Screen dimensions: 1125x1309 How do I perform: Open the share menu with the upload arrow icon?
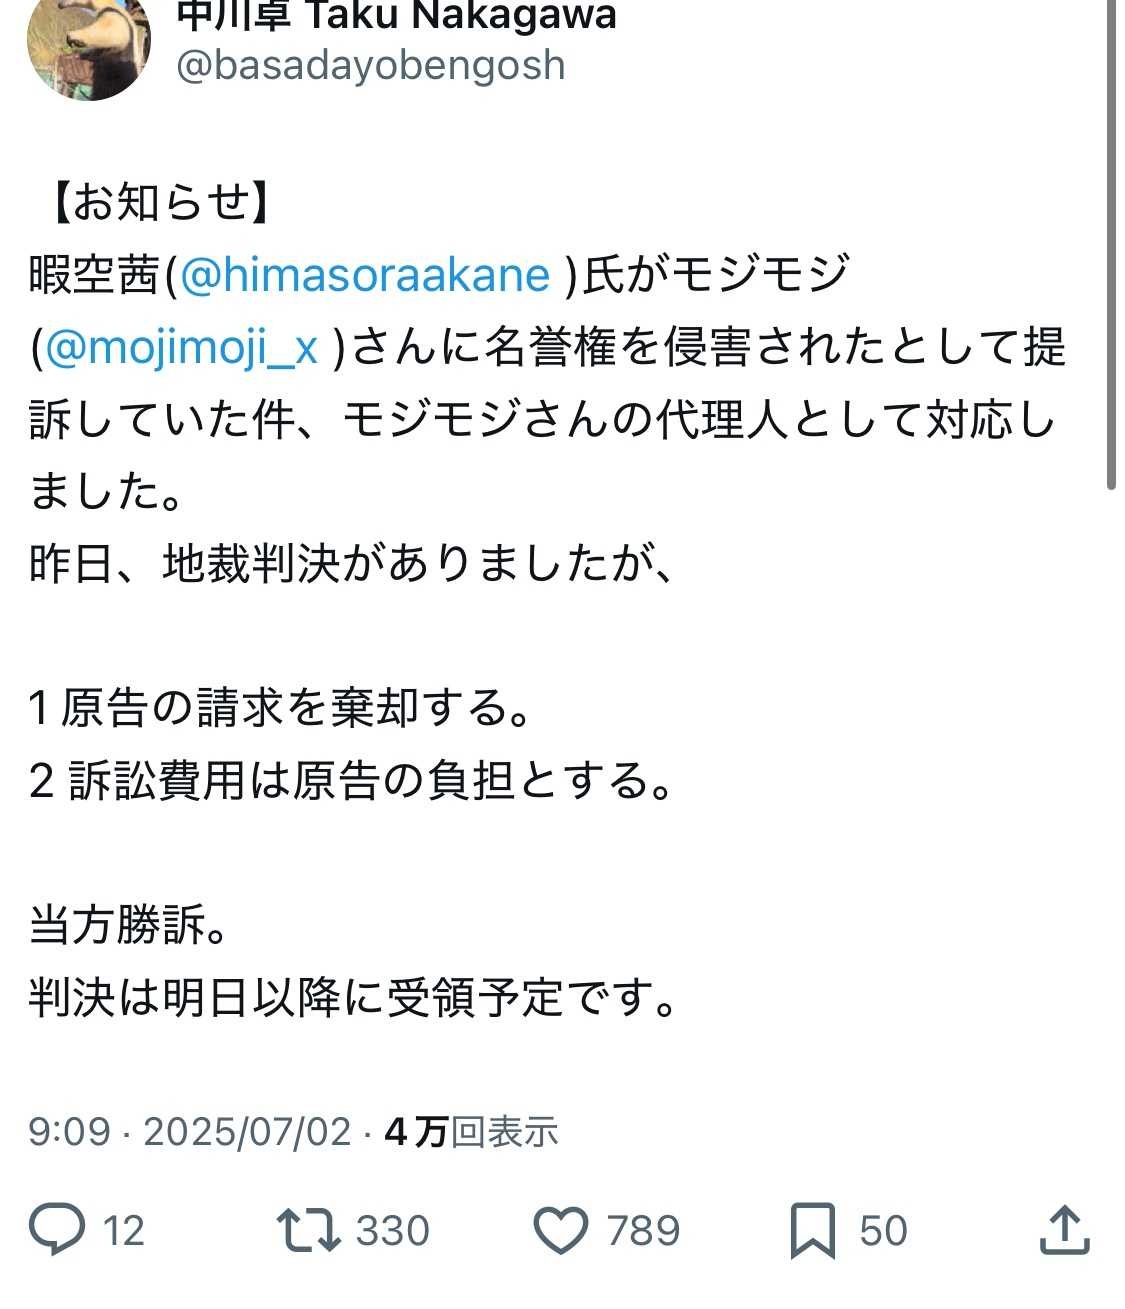(1064, 1230)
